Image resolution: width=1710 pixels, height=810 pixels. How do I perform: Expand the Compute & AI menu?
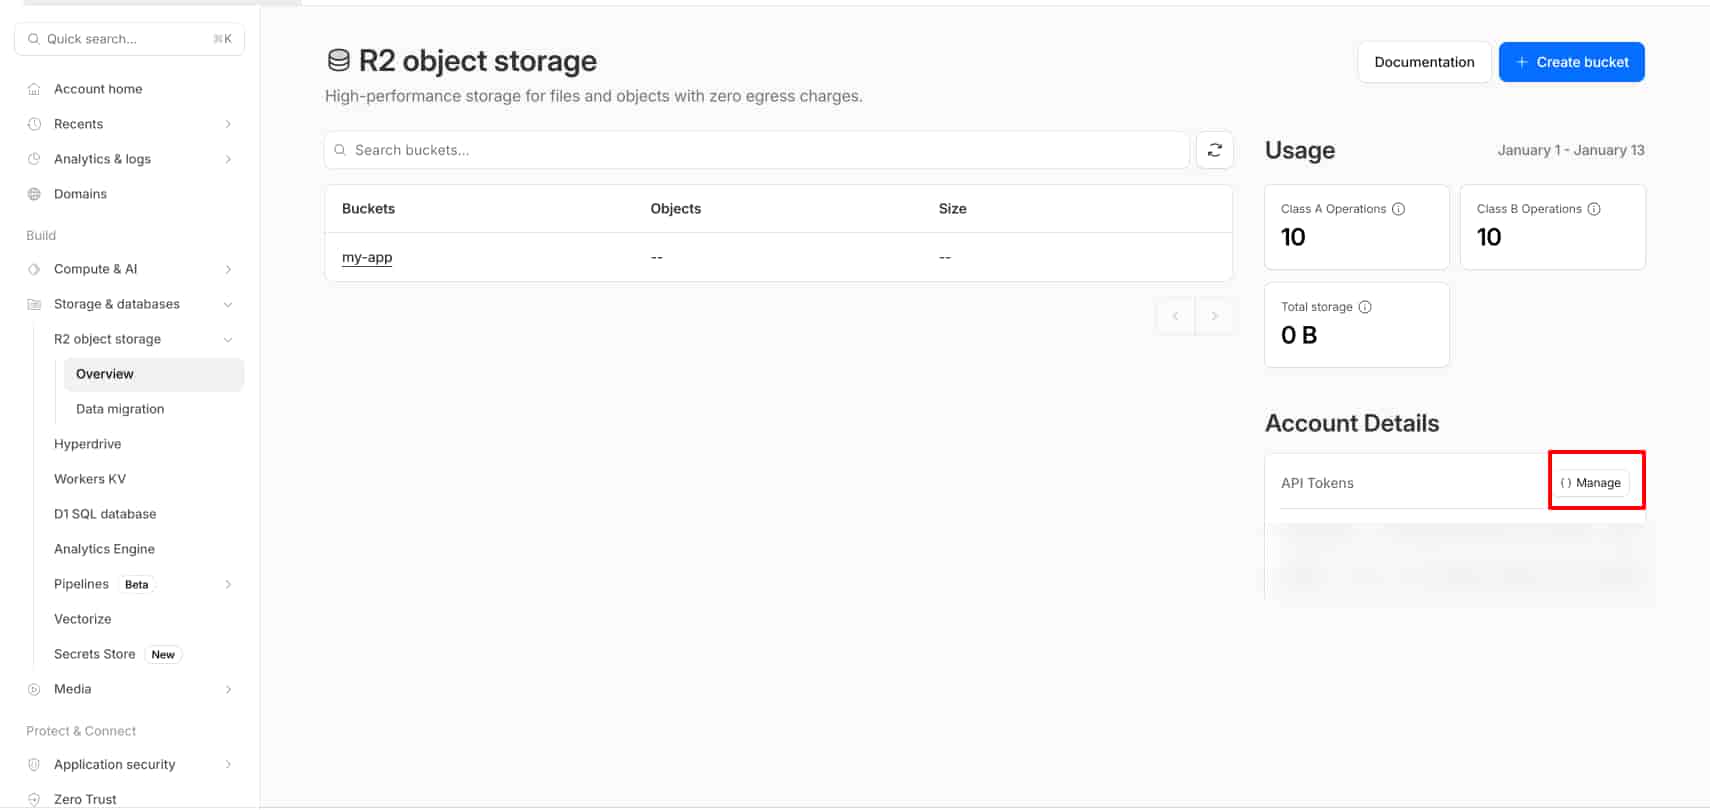tap(228, 269)
